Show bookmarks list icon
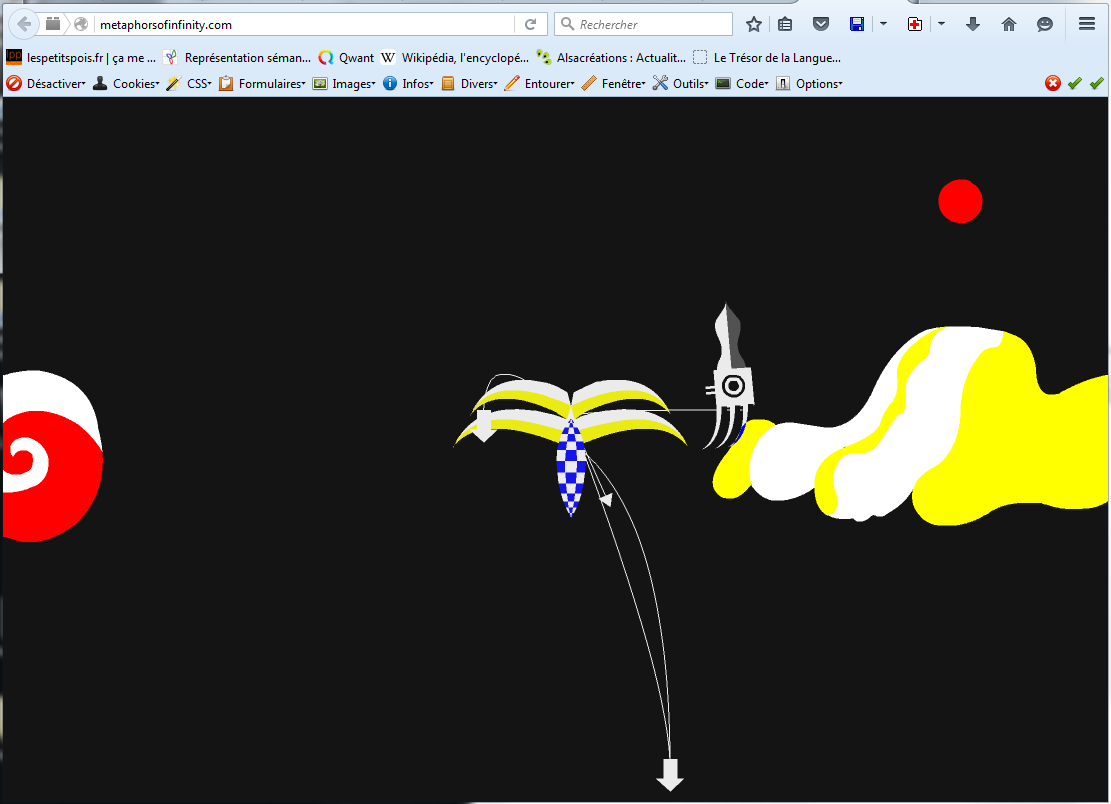1111x804 pixels. pyautogui.click(x=785, y=24)
